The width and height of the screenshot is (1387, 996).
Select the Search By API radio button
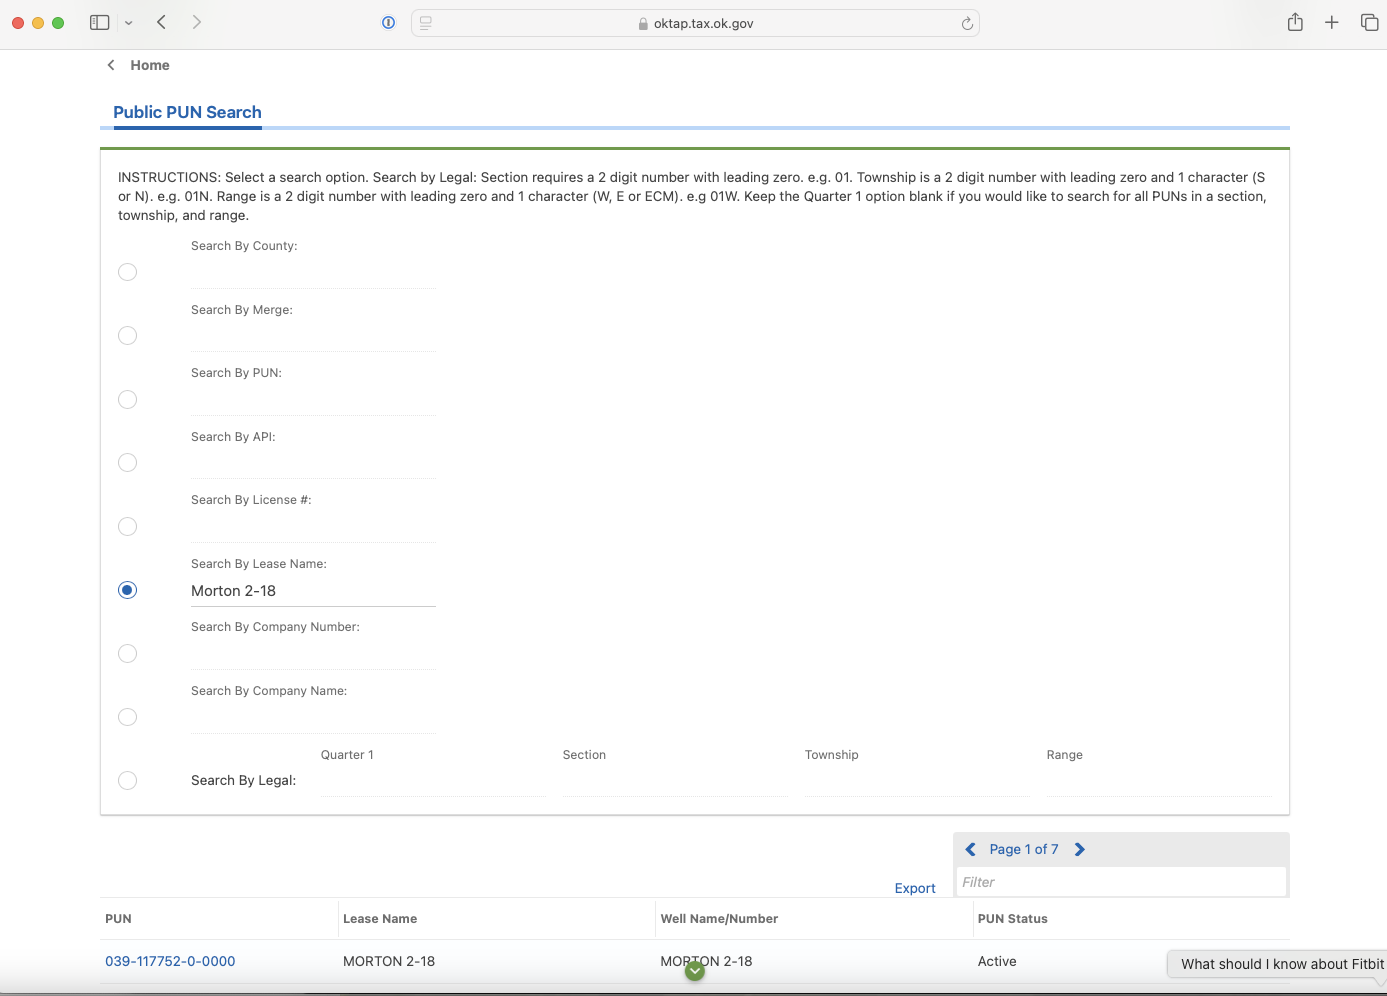[x=127, y=463]
